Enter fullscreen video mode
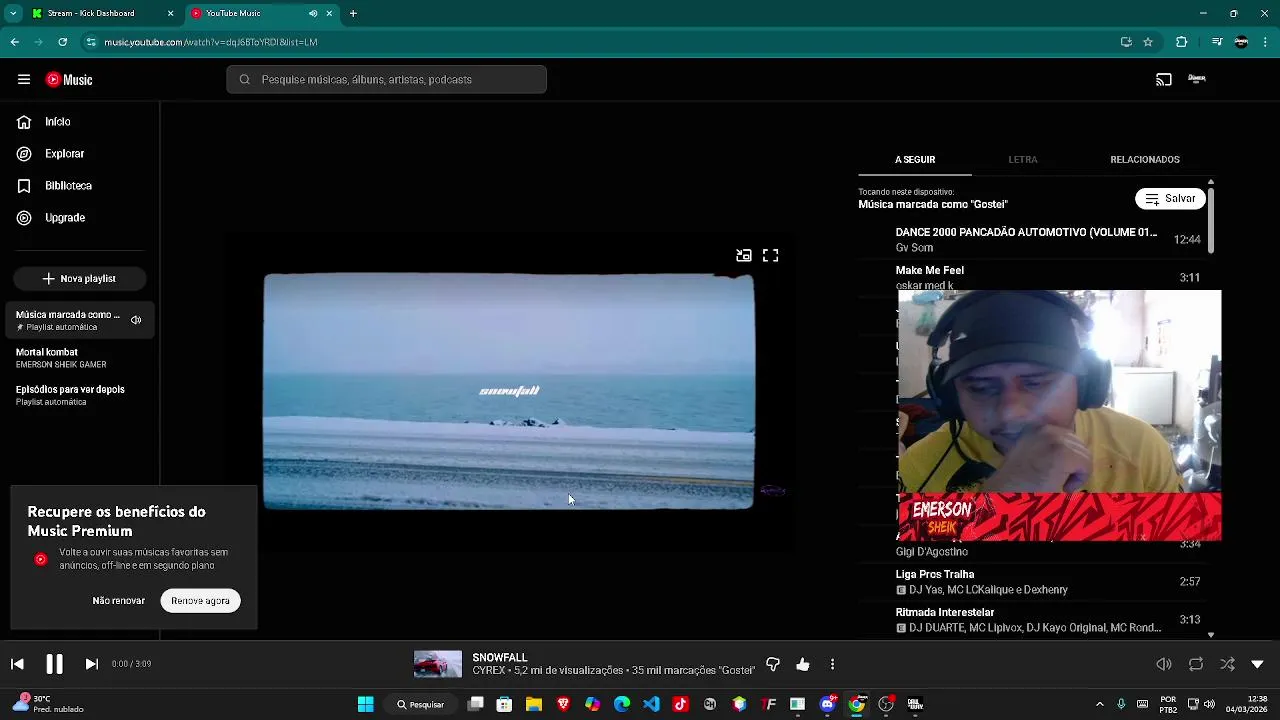 tap(770, 256)
